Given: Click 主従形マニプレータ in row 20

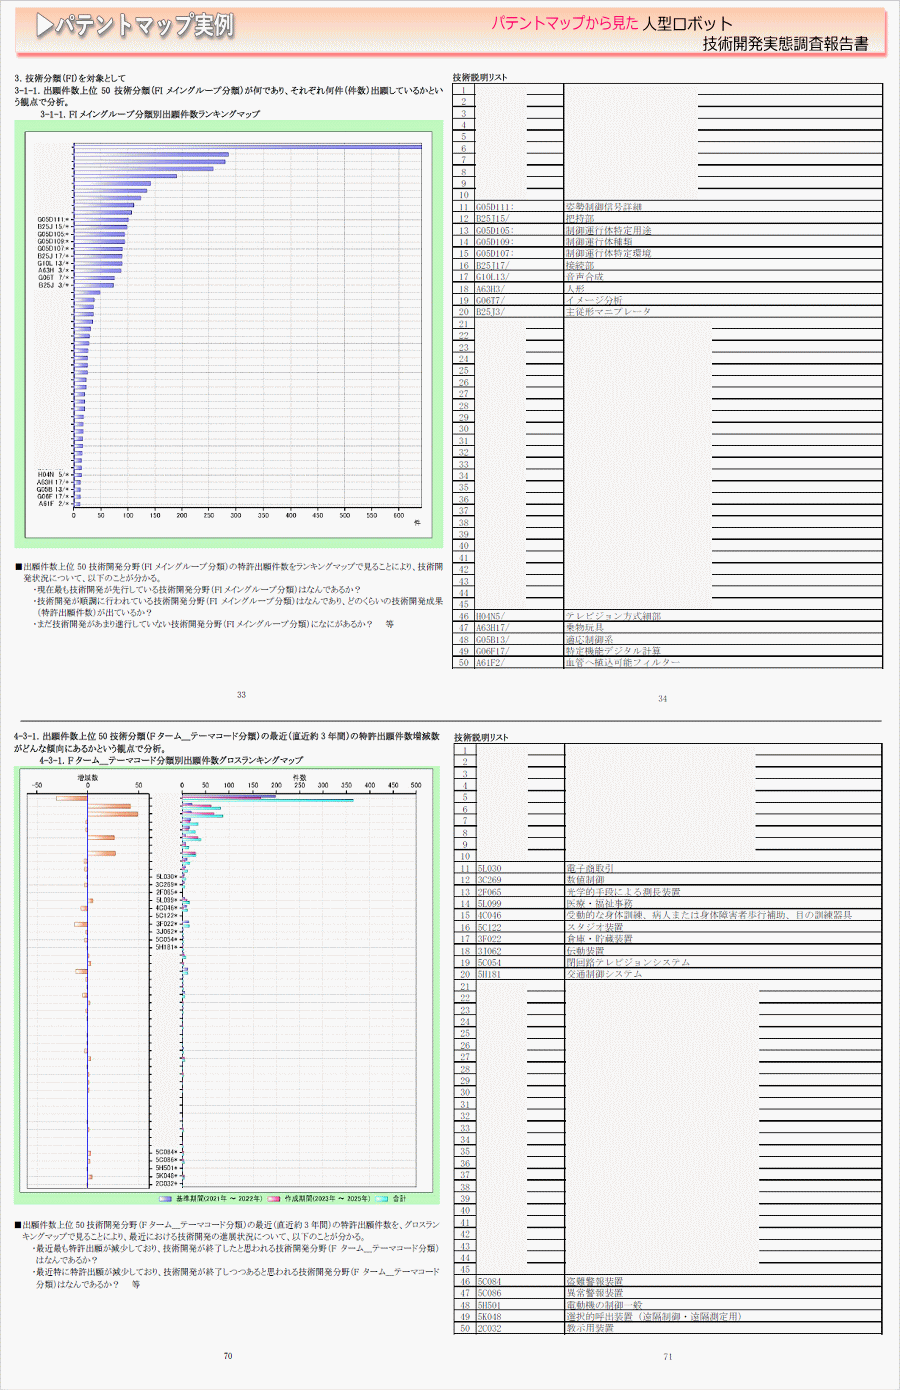Looking at the screenshot, I should tap(608, 312).
